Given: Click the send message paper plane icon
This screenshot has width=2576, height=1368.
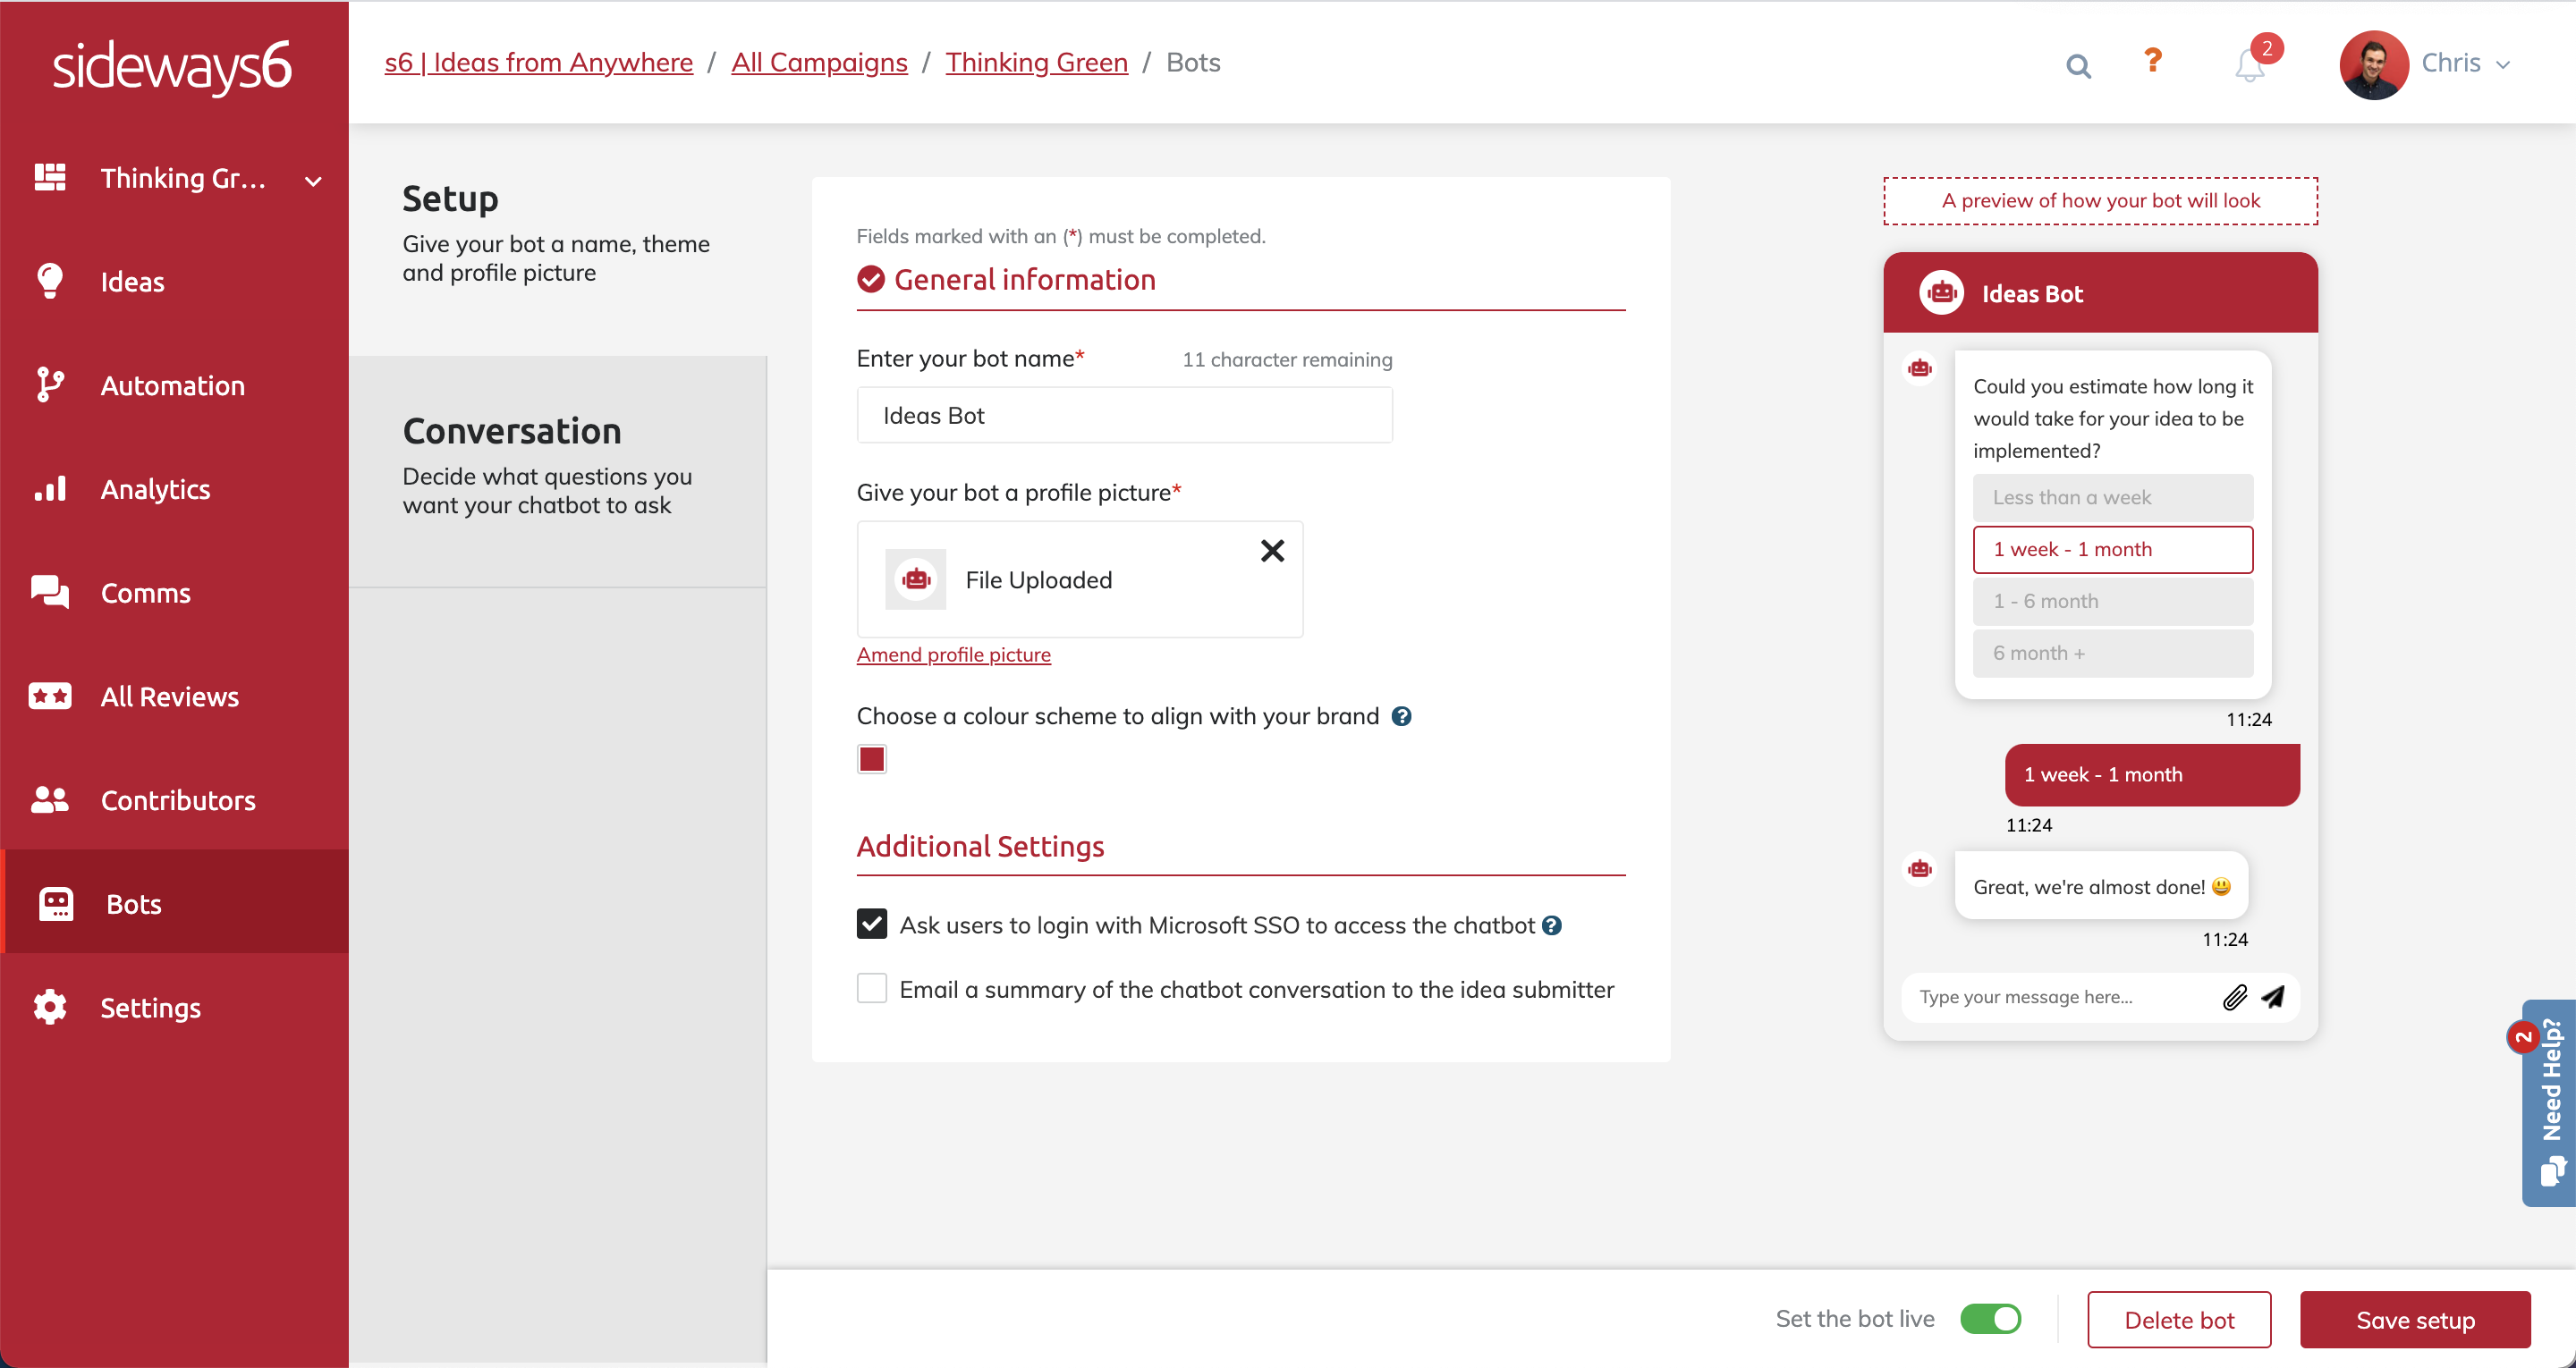Looking at the screenshot, I should (x=2273, y=997).
